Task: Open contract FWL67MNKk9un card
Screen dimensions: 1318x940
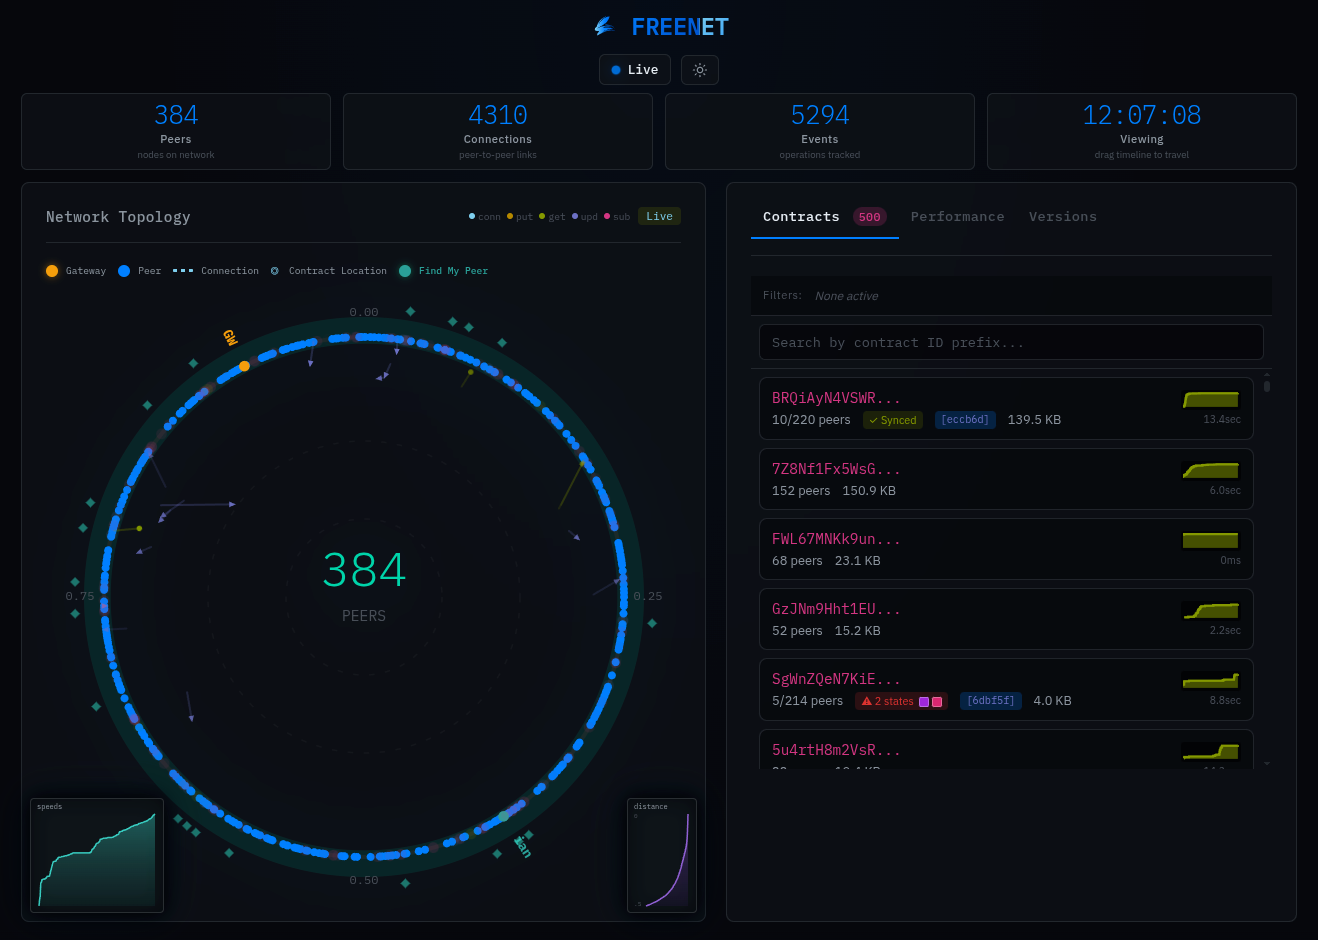Action: (1006, 549)
